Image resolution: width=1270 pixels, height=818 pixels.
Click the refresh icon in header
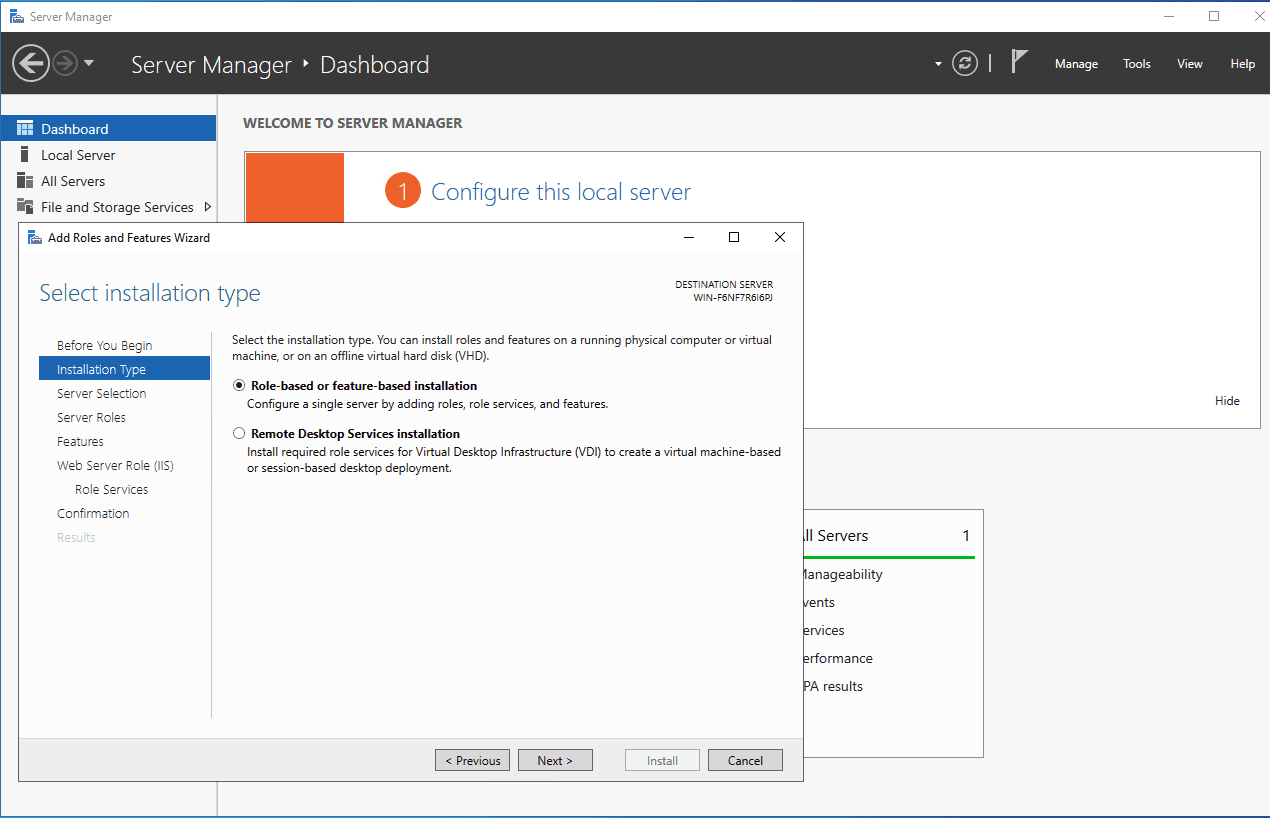point(964,64)
